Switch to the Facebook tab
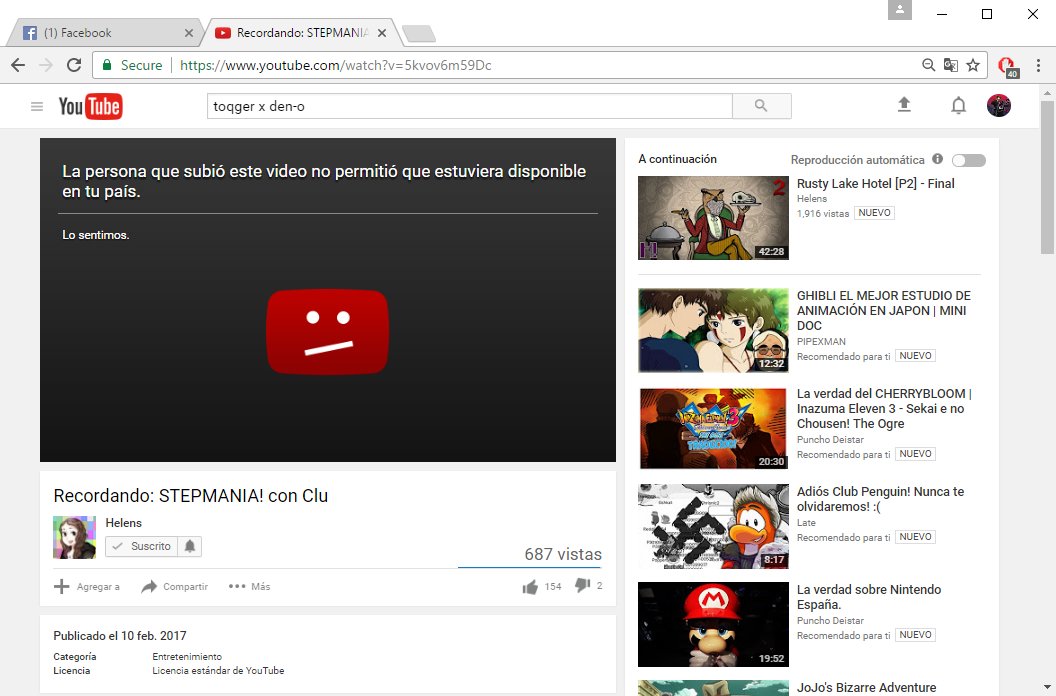 [x=104, y=32]
